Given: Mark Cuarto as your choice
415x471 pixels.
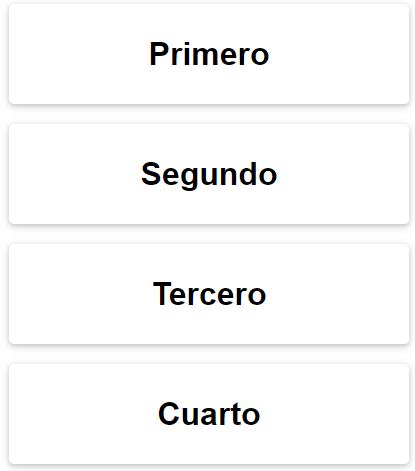Looking at the screenshot, I should pos(209,414).
